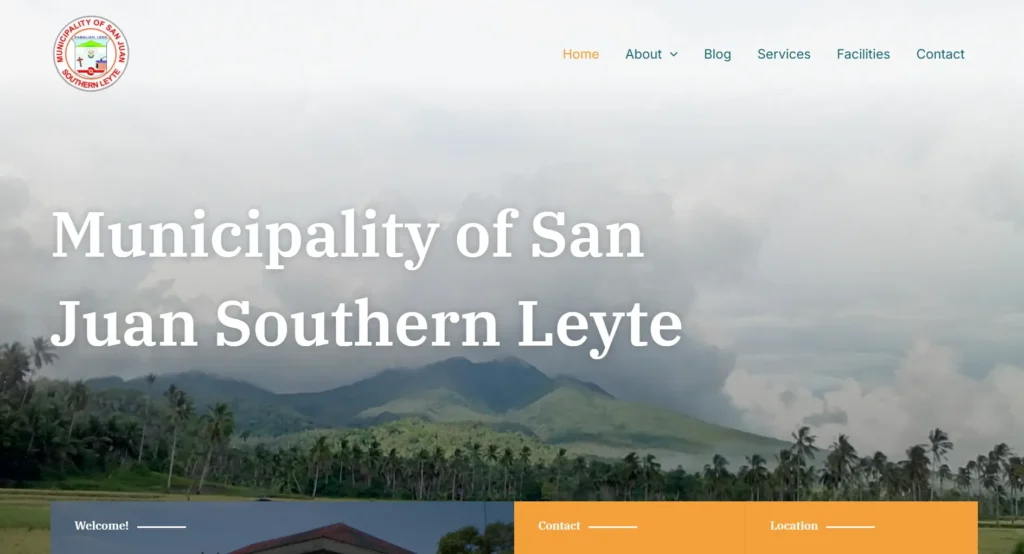Viewport: 1024px width, 554px height.
Task: Select Contact in the top navigation
Action: point(940,54)
